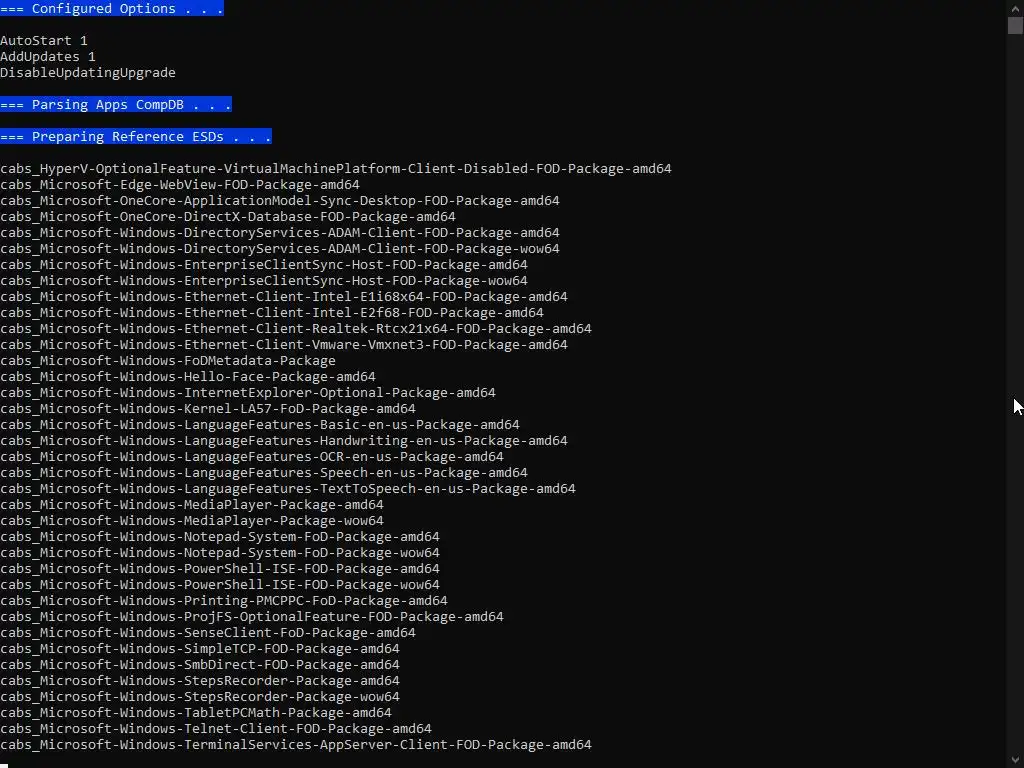Click the 'AddUpdates 1' line
This screenshot has width=1024, height=768.
[48, 57]
